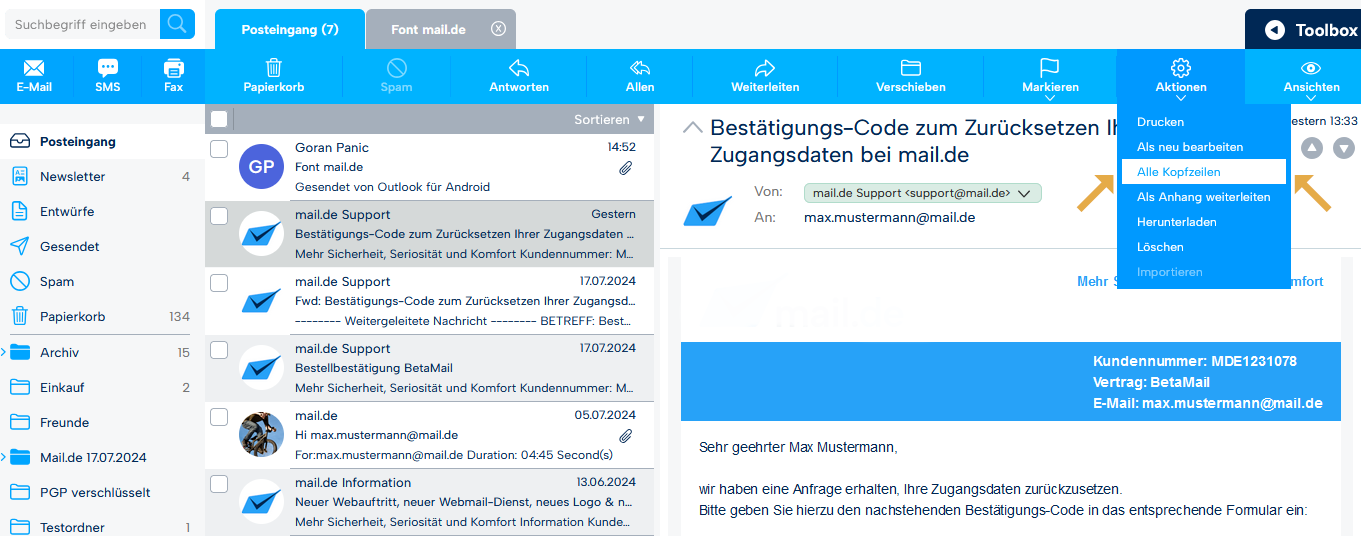Tick checkbox for the Fwd: Bestätigungs-Code email
The width and height of the screenshot is (1361, 536).
(219, 283)
